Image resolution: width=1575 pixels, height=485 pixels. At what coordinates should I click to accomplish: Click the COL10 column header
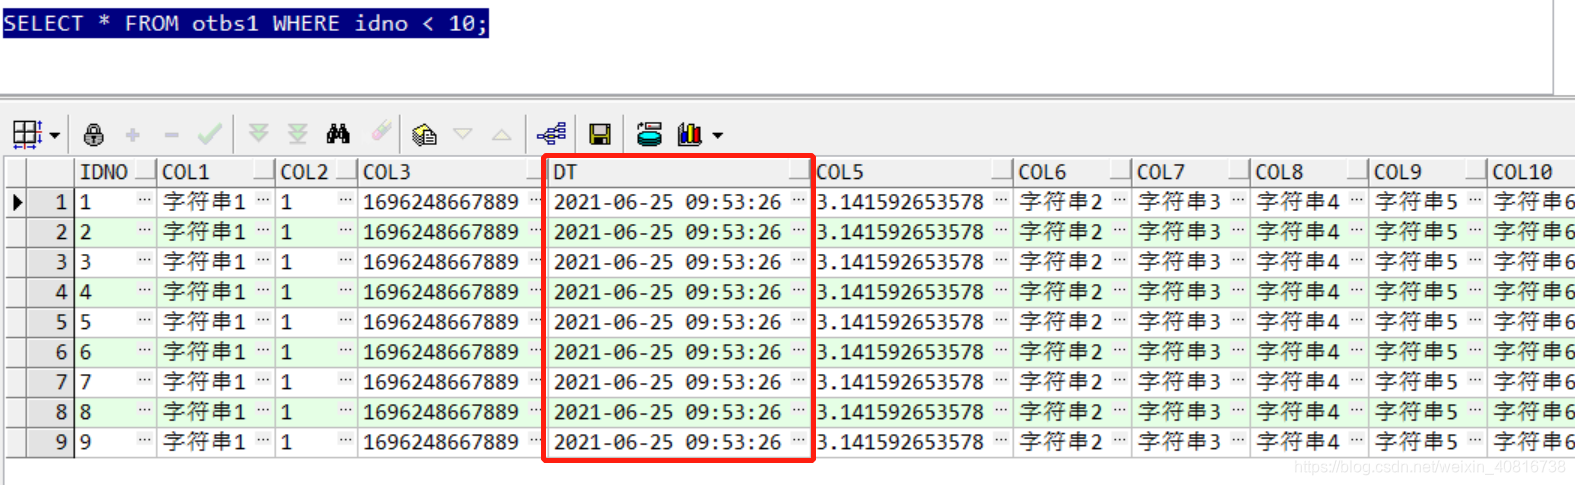coord(1531,172)
